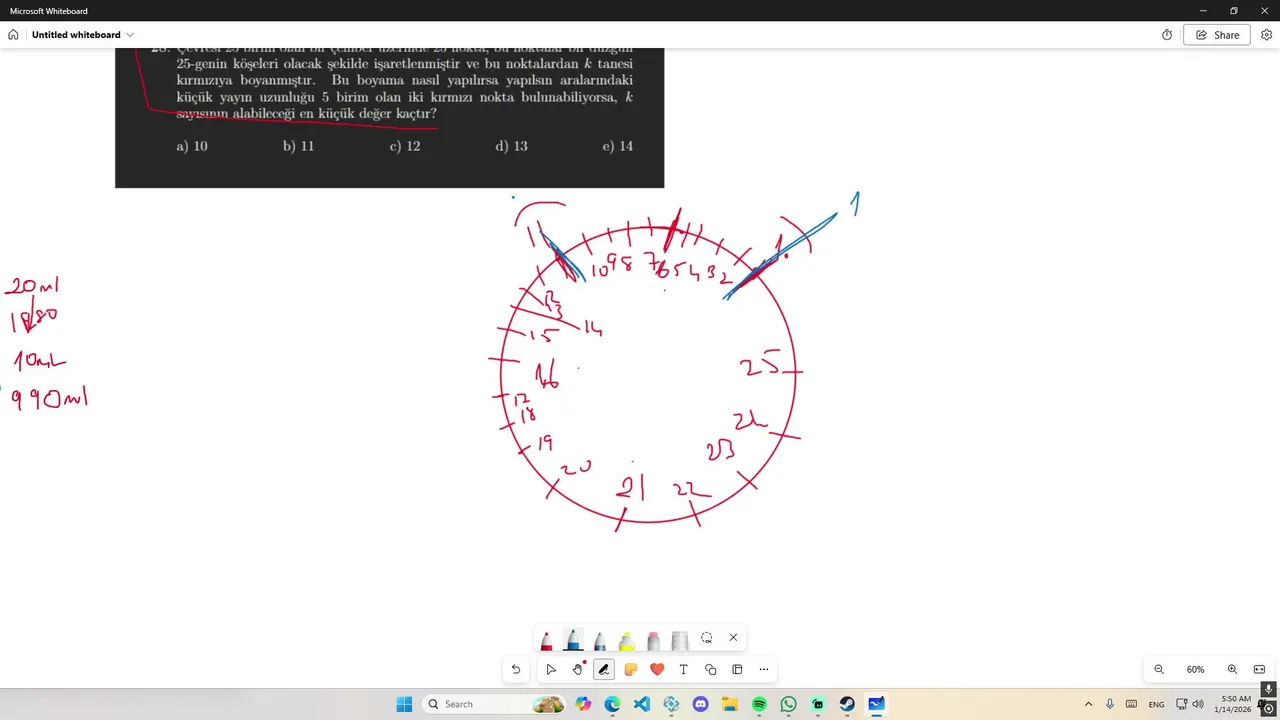Screen dimensions: 1280x720
Task: Switch to the Select pointer tool
Action: pos(550,670)
